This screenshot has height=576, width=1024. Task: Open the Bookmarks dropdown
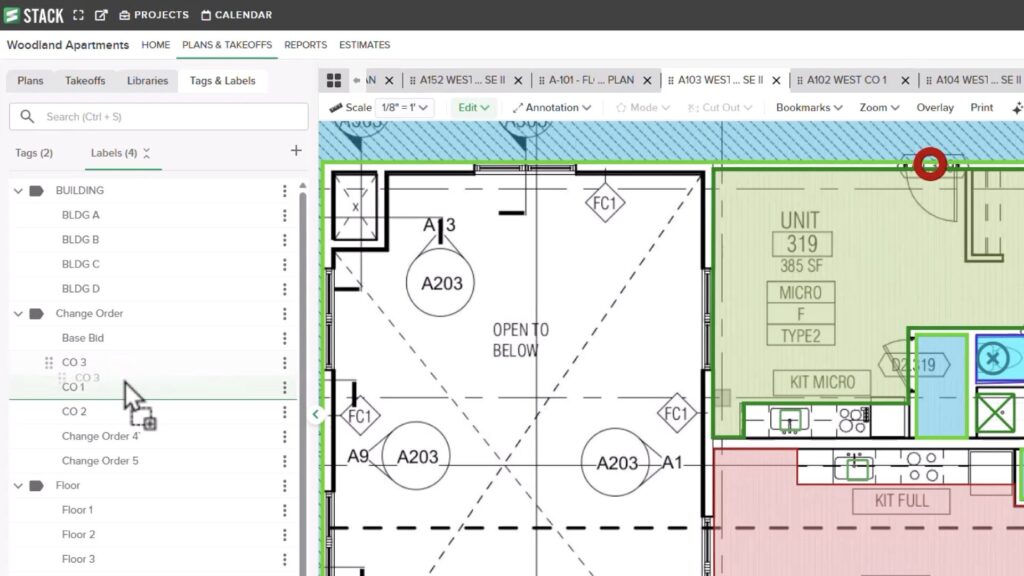click(x=808, y=107)
